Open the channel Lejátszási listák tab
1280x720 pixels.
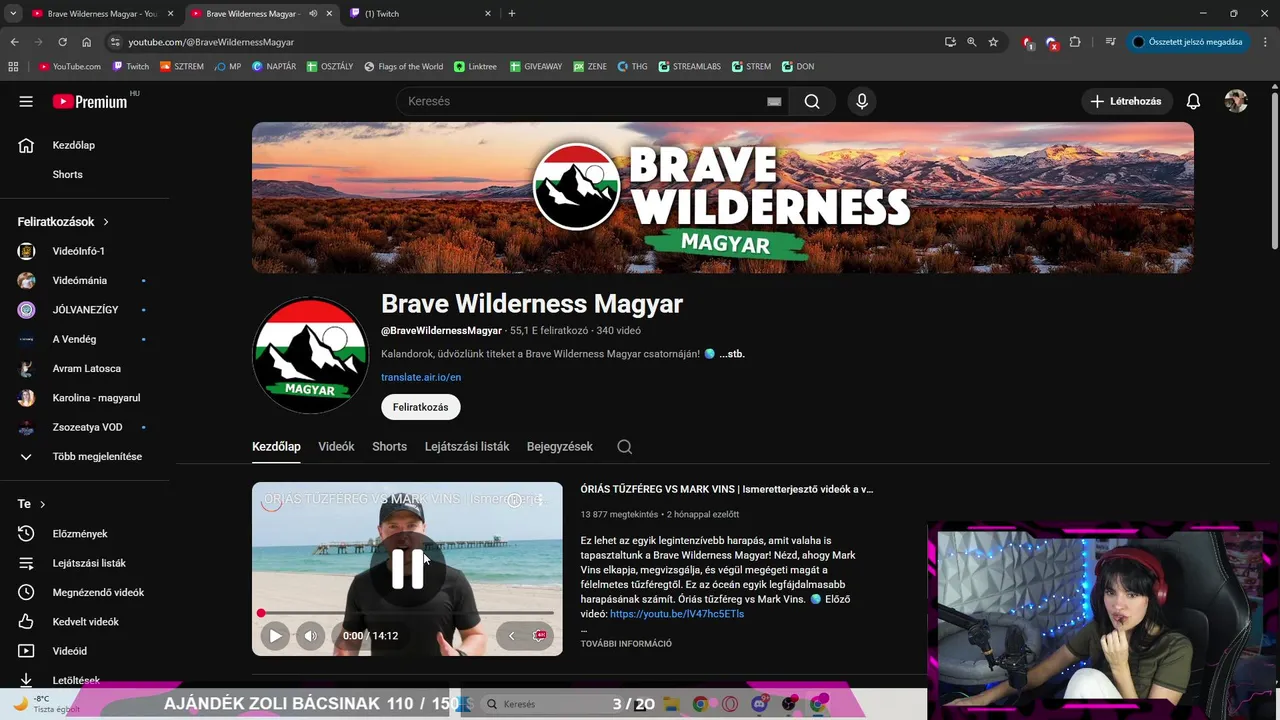(467, 447)
